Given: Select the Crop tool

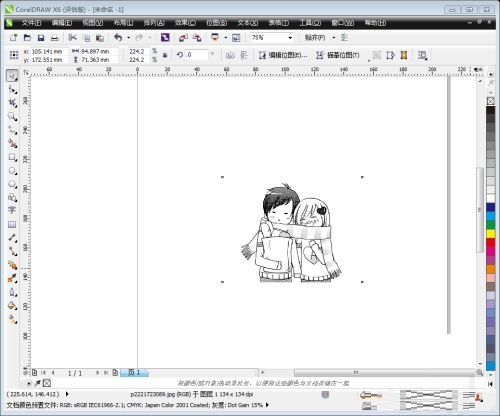Looking at the screenshot, I should tap(12, 103).
